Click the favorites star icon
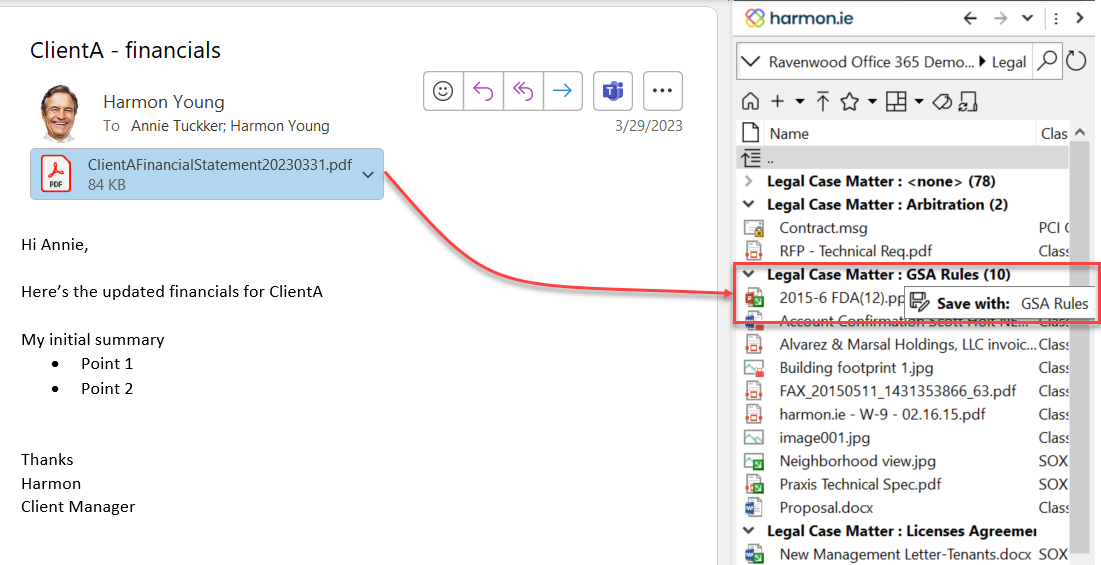The height and width of the screenshot is (565, 1101). (x=850, y=102)
